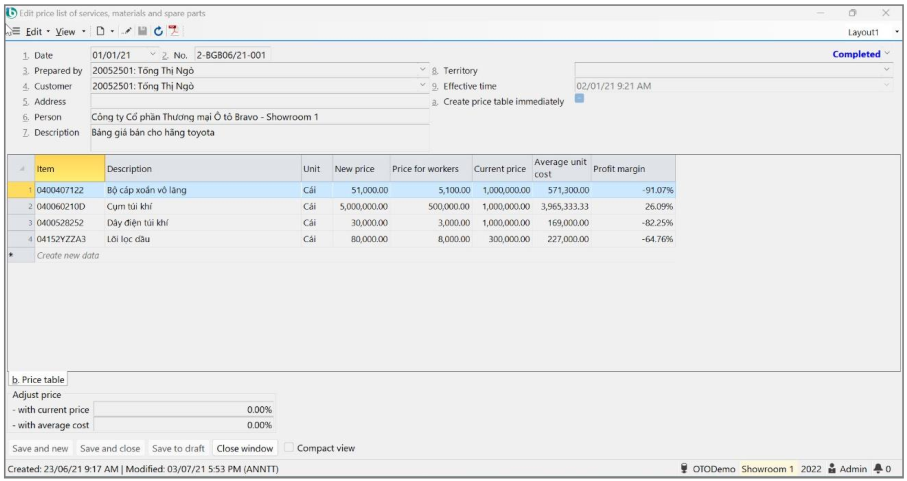Viewport: 907px width, 481px height.
Task: Toggle the Create price table immediately checkbox
Action: [579, 99]
